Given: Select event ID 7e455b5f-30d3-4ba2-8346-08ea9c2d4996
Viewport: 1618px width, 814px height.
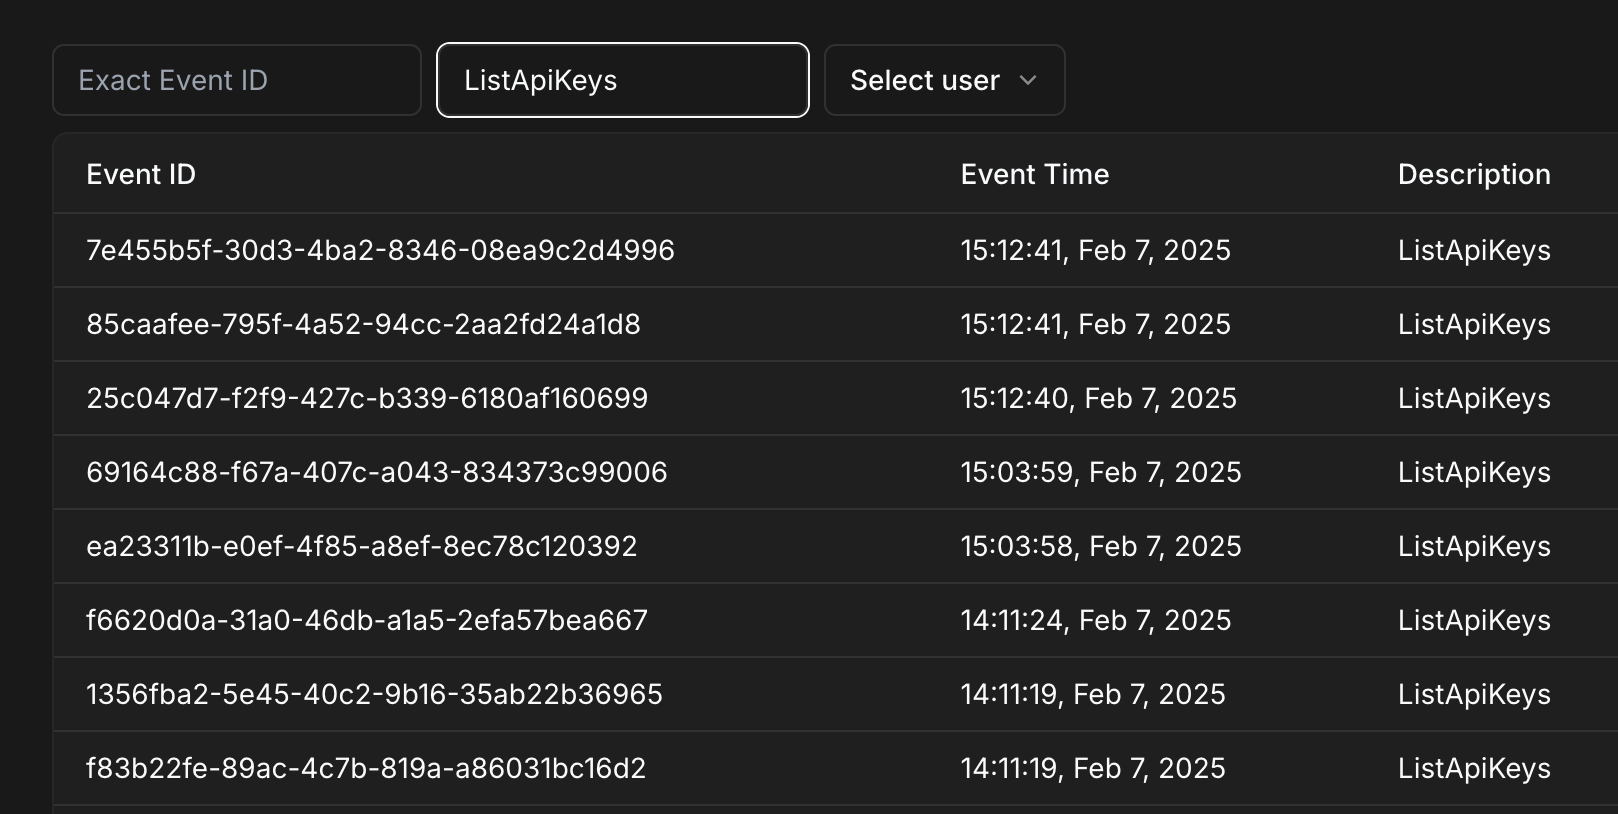Looking at the screenshot, I should coord(380,250).
